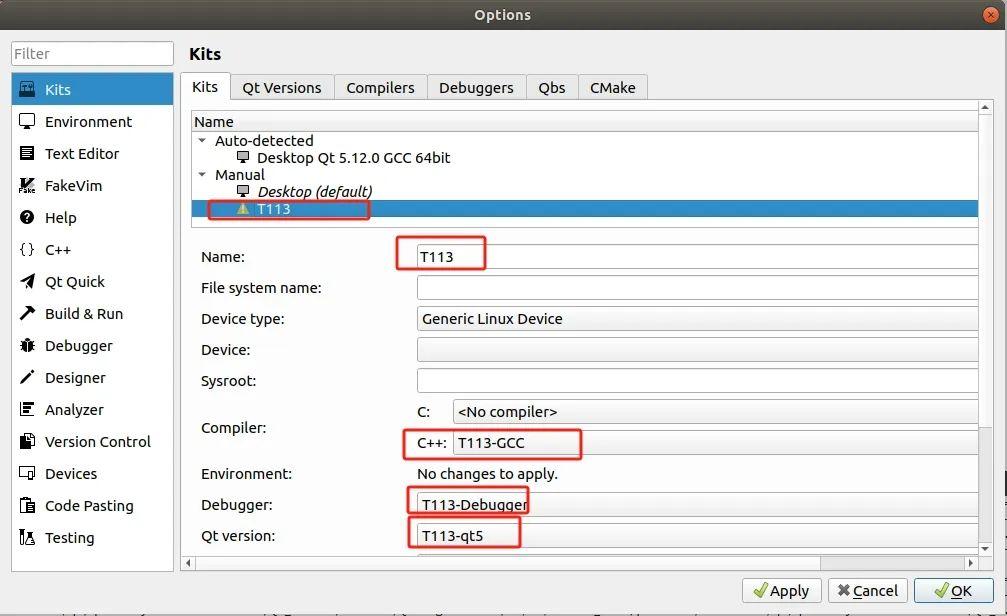Open the Help settings icon
Image resolution: width=1007 pixels, height=616 pixels.
tap(27, 217)
